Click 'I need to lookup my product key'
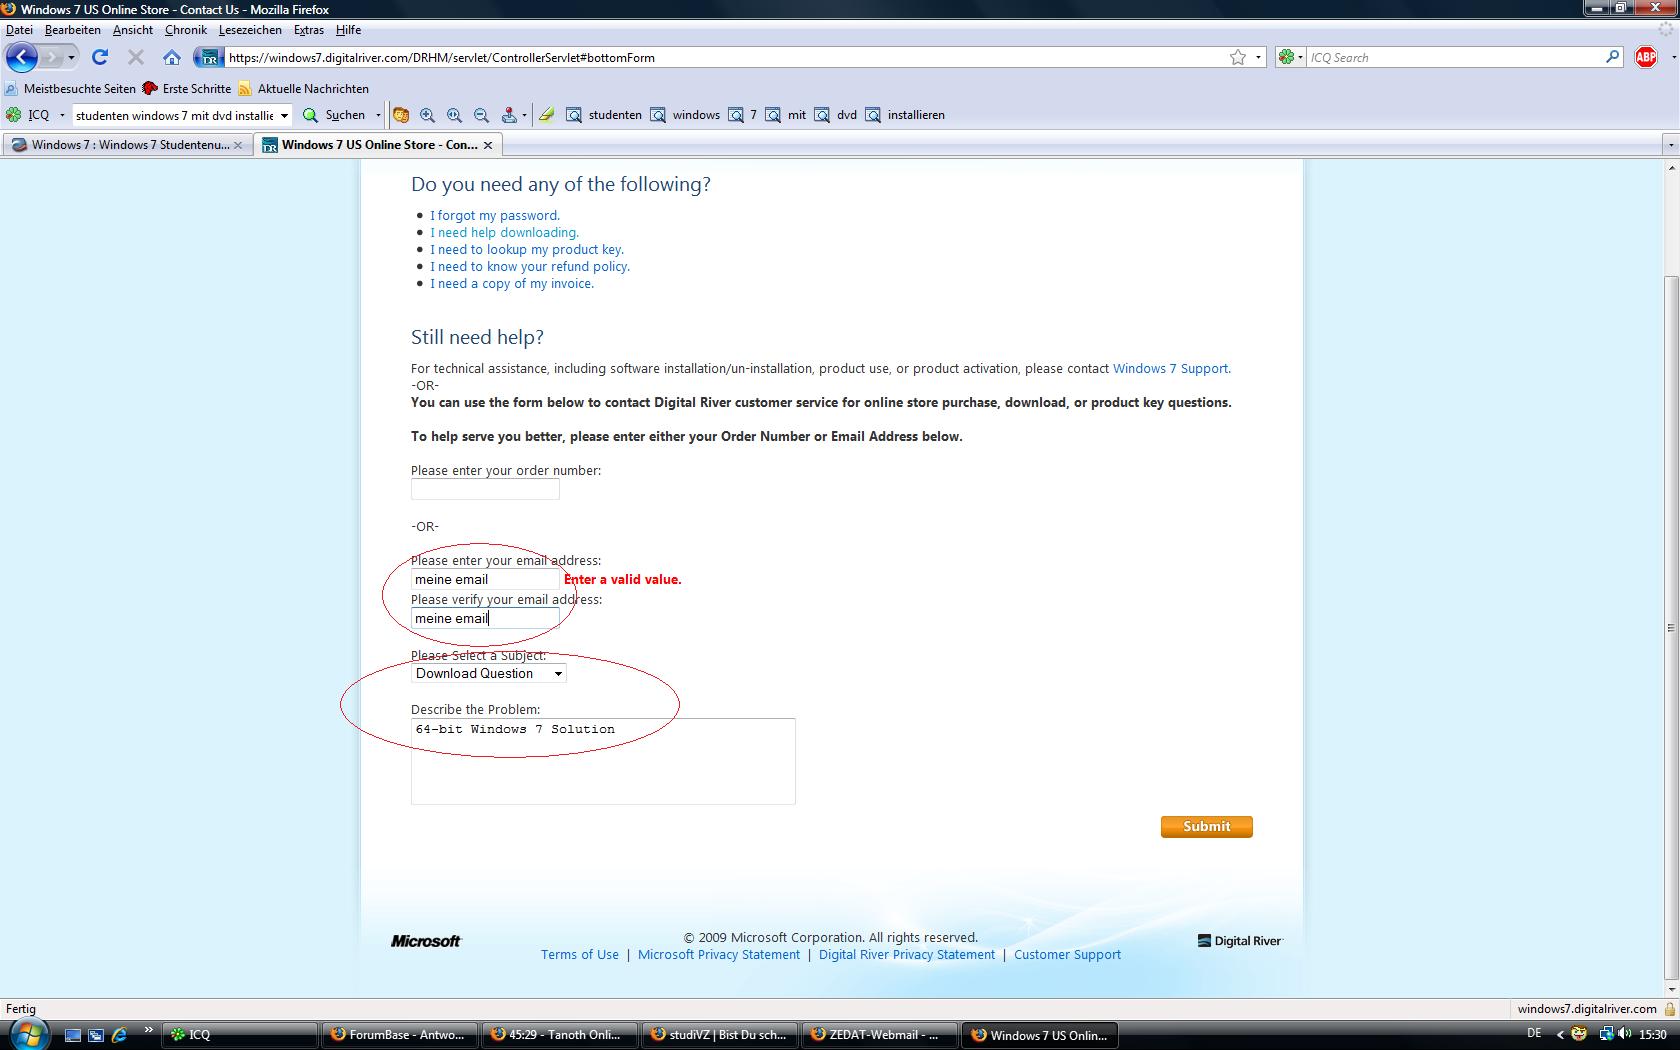The width and height of the screenshot is (1680, 1050). click(527, 249)
